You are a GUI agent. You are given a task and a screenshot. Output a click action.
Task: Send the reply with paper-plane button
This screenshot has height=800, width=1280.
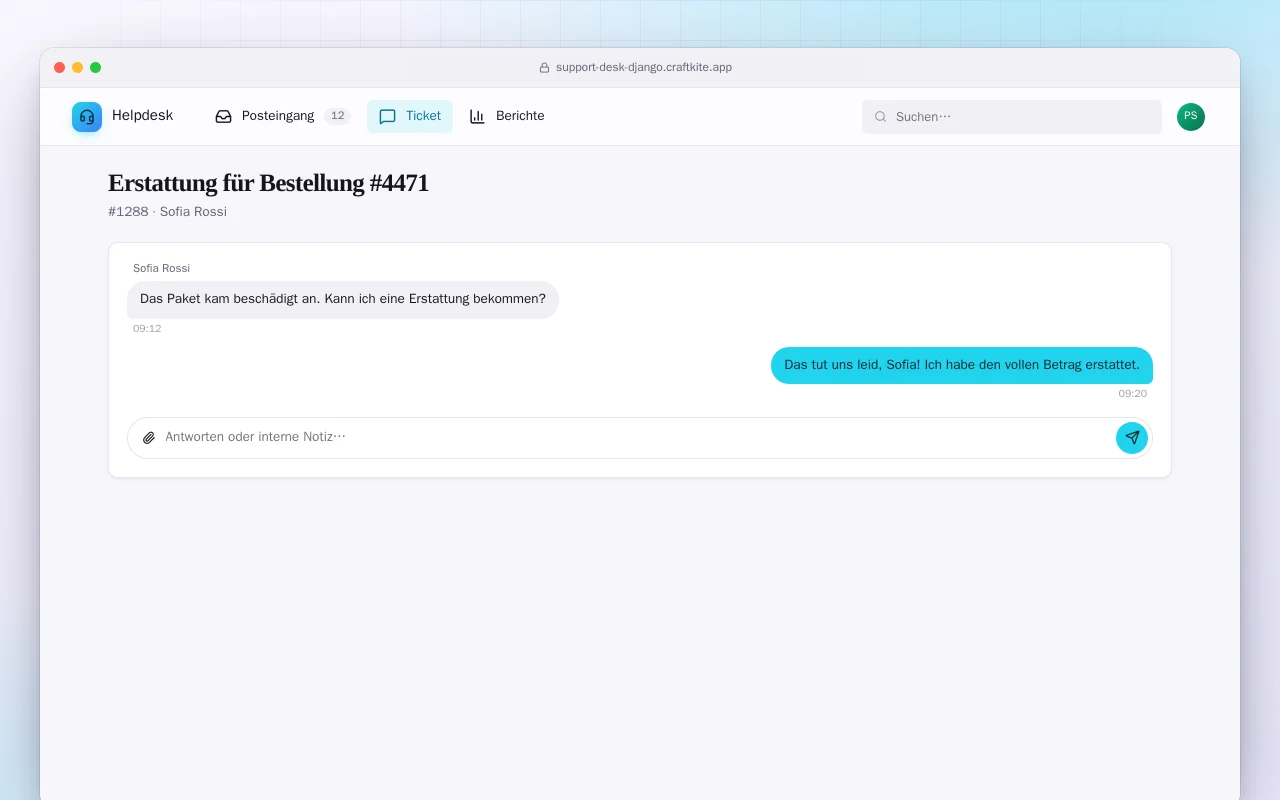pyautogui.click(x=1132, y=438)
